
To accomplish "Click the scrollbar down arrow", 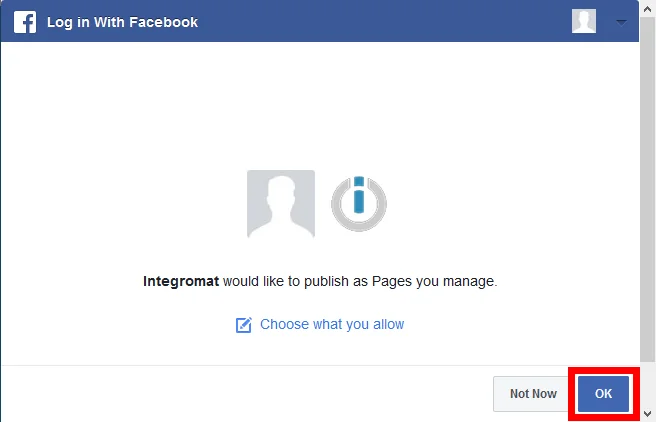I will click(x=647, y=414).
